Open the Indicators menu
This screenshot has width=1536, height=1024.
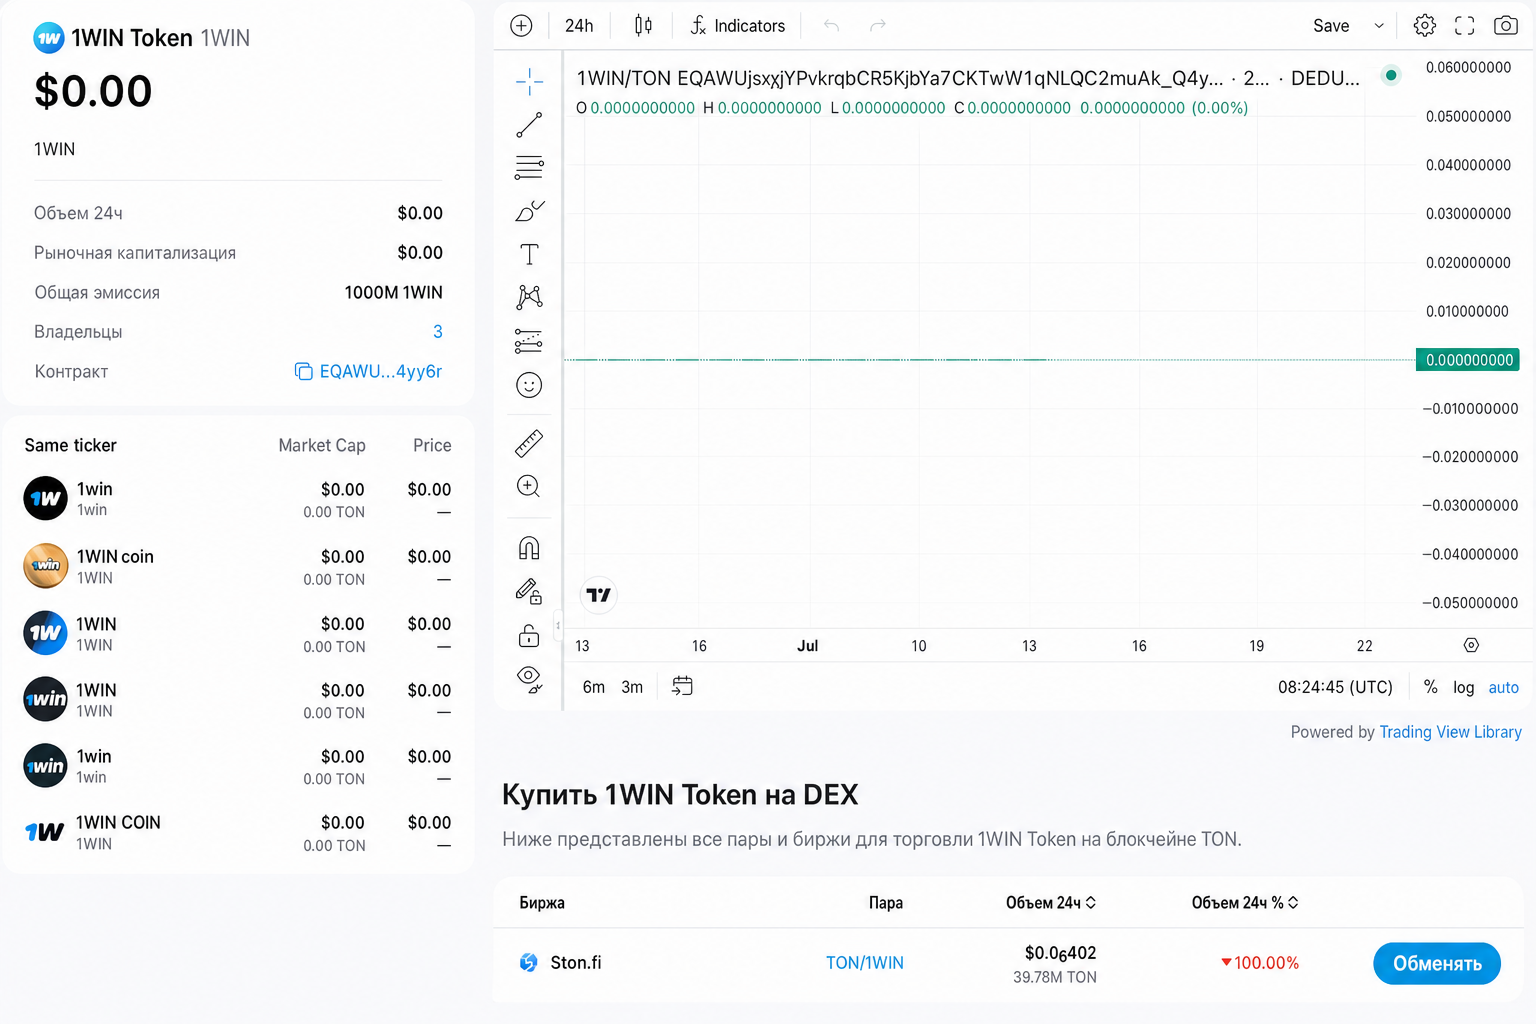pyautogui.click(x=738, y=26)
